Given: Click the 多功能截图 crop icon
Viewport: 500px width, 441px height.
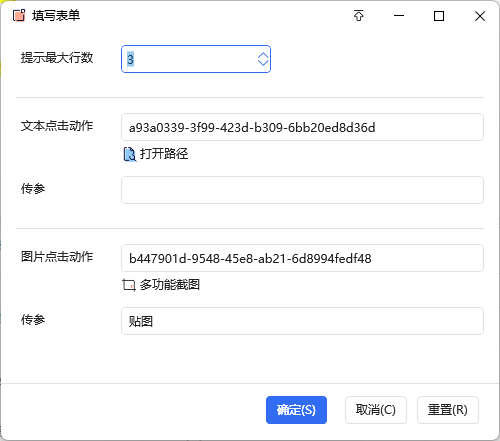Looking at the screenshot, I should [129, 285].
